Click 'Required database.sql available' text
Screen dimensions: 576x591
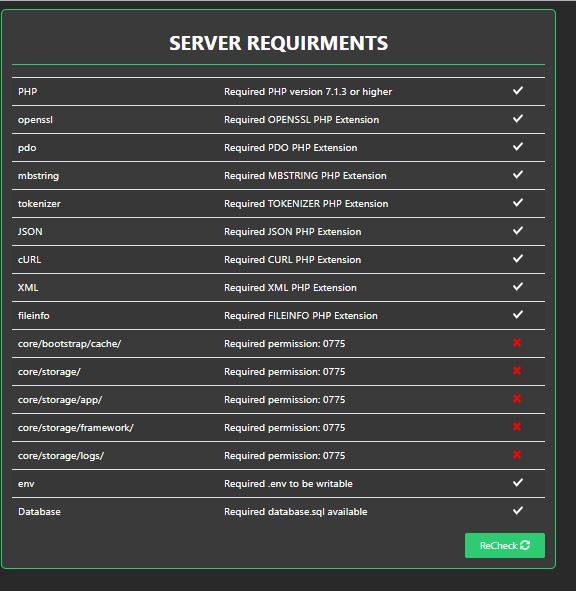pyautogui.click(x=296, y=511)
